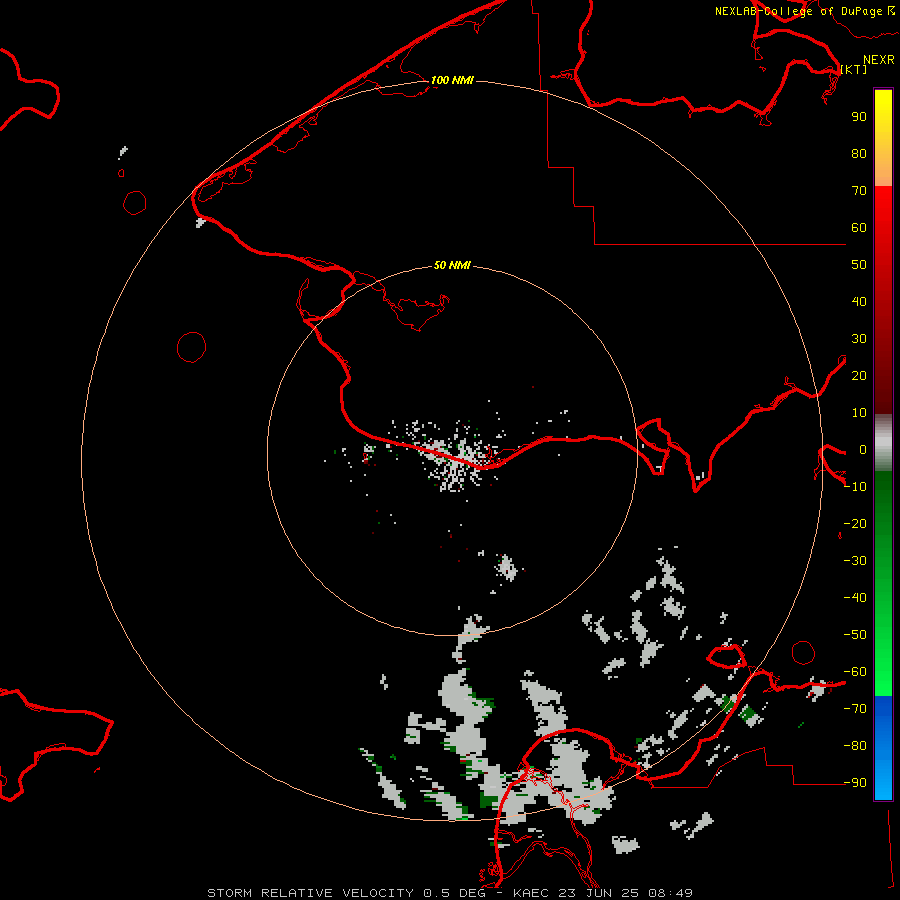Select the -90 knot scale value
This screenshot has height=900, width=900.
pos(855,783)
